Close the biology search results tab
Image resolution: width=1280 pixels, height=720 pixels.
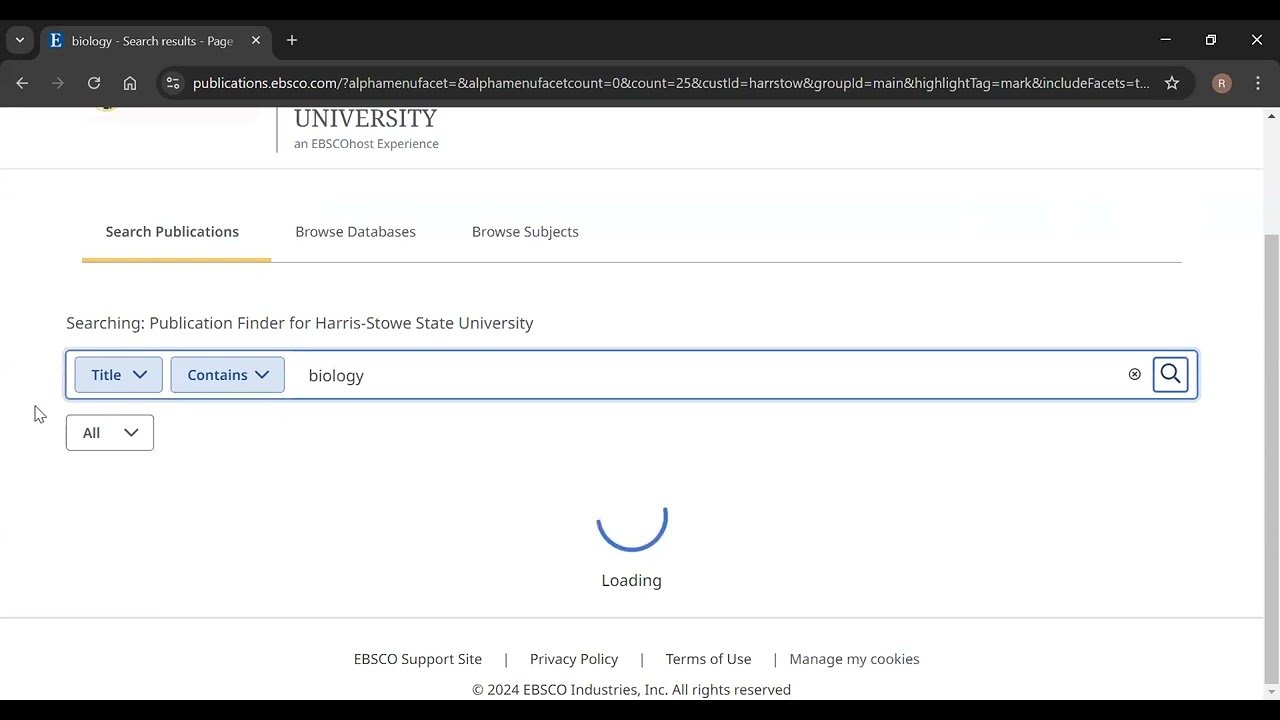point(256,41)
